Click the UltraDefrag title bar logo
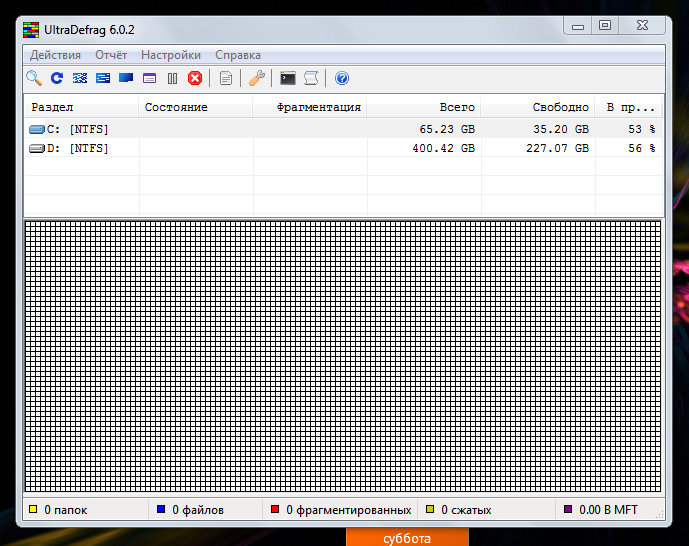 click(31, 30)
